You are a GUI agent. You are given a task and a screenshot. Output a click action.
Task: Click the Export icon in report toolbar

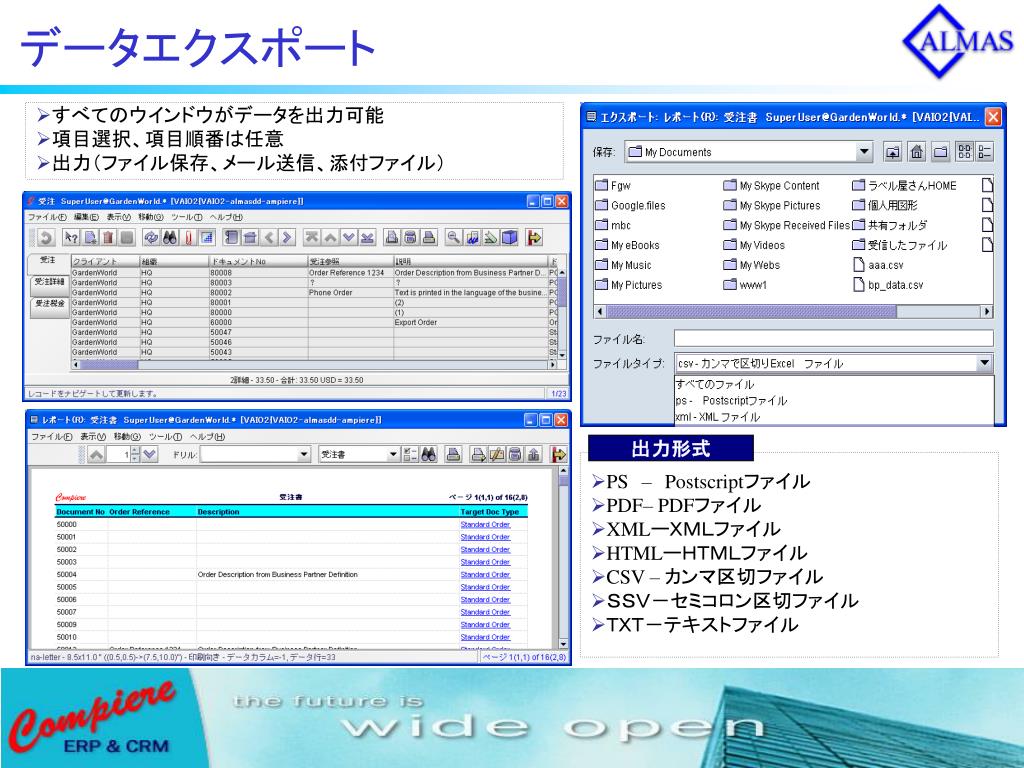point(534,455)
